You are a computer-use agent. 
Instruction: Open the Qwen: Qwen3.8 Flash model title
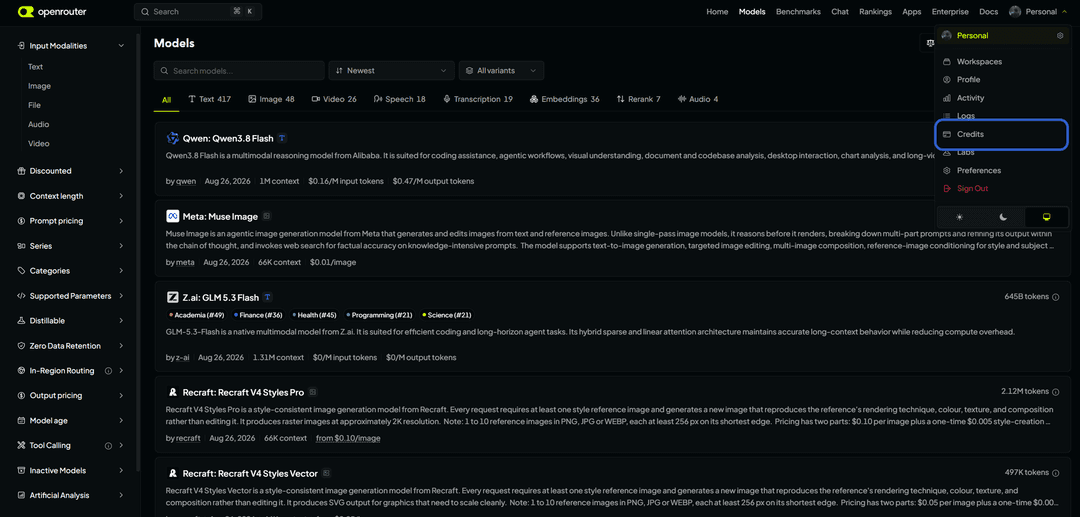point(228,138)
